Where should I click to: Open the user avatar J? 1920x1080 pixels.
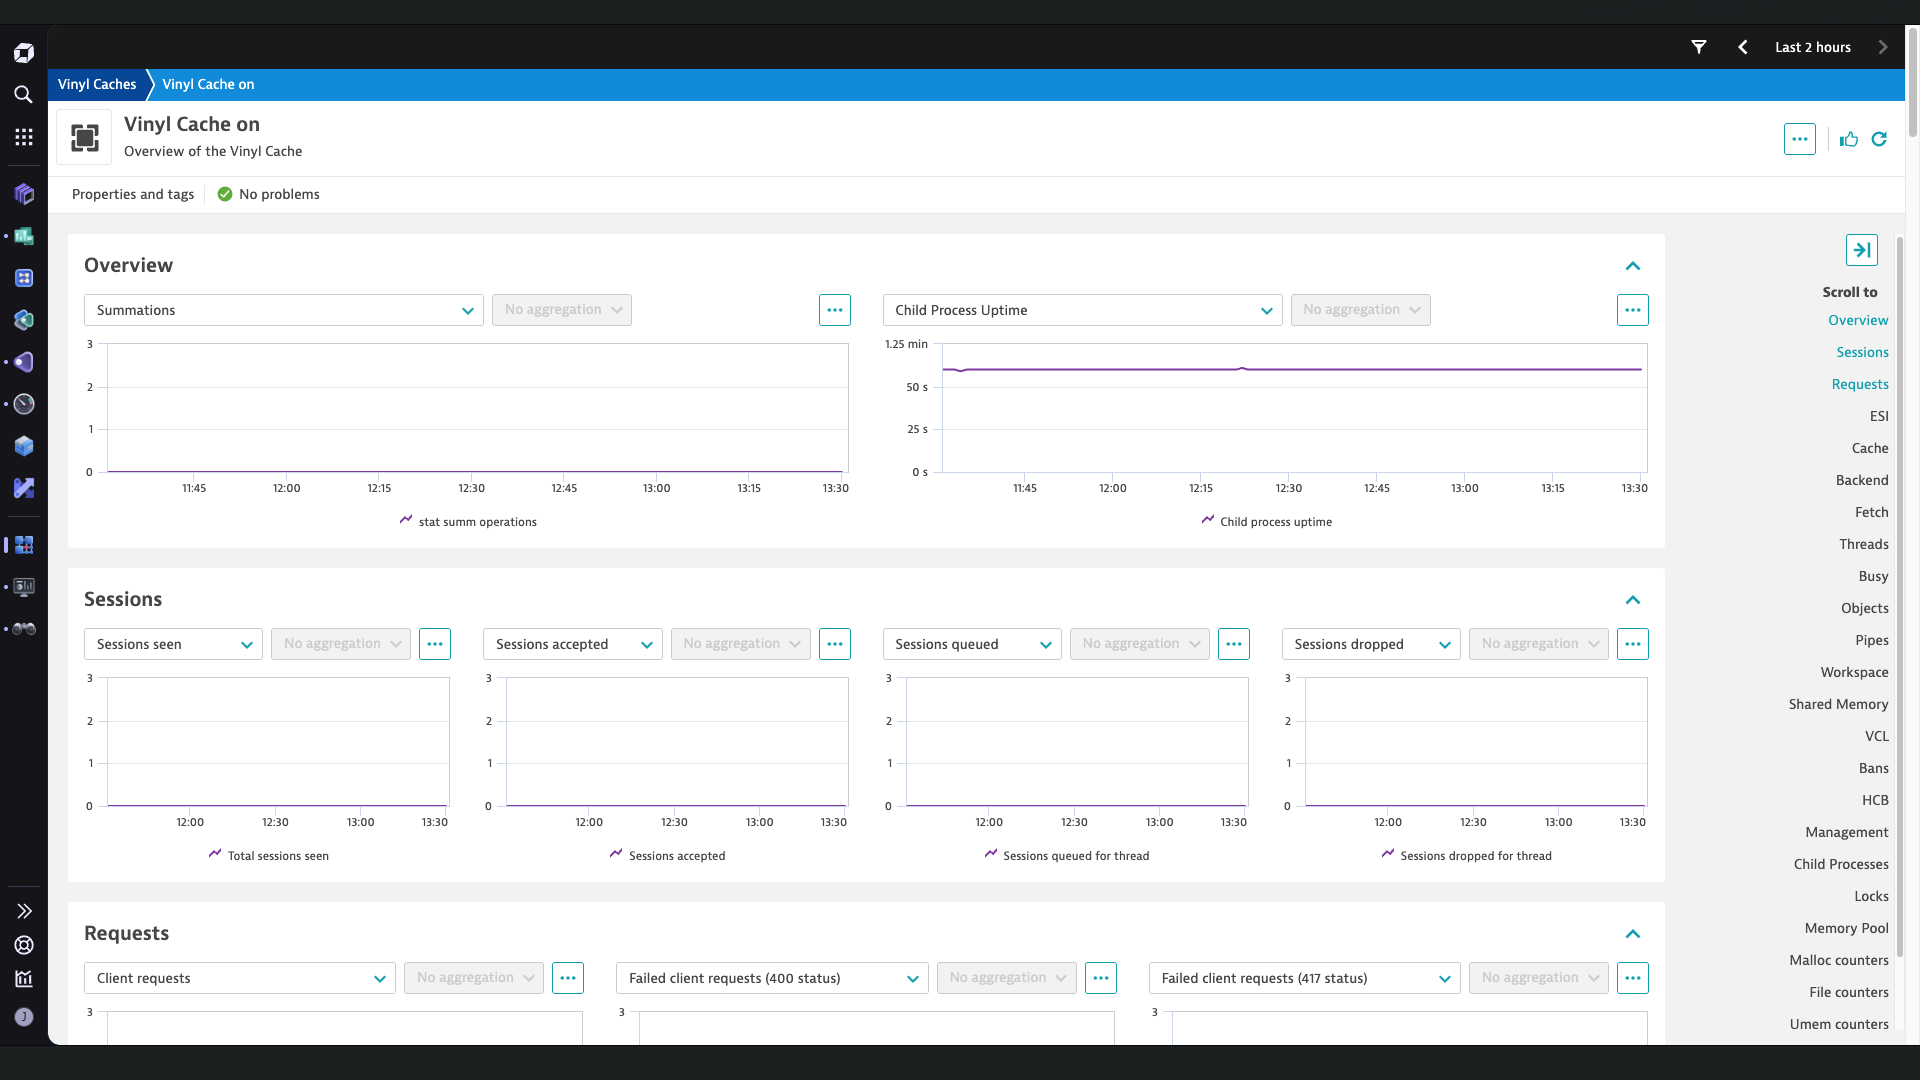(24, 1017)
